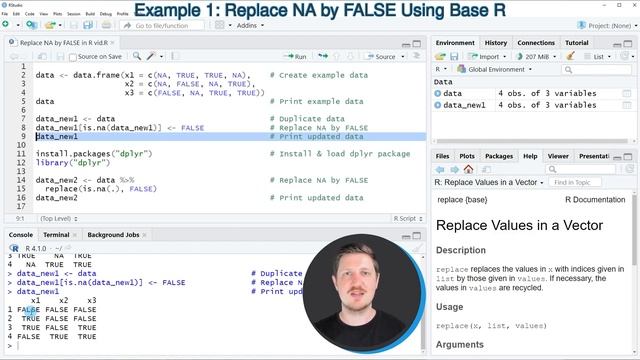Switch to the History tab
This screenshot has width=640, height=360.
[496, 42]
